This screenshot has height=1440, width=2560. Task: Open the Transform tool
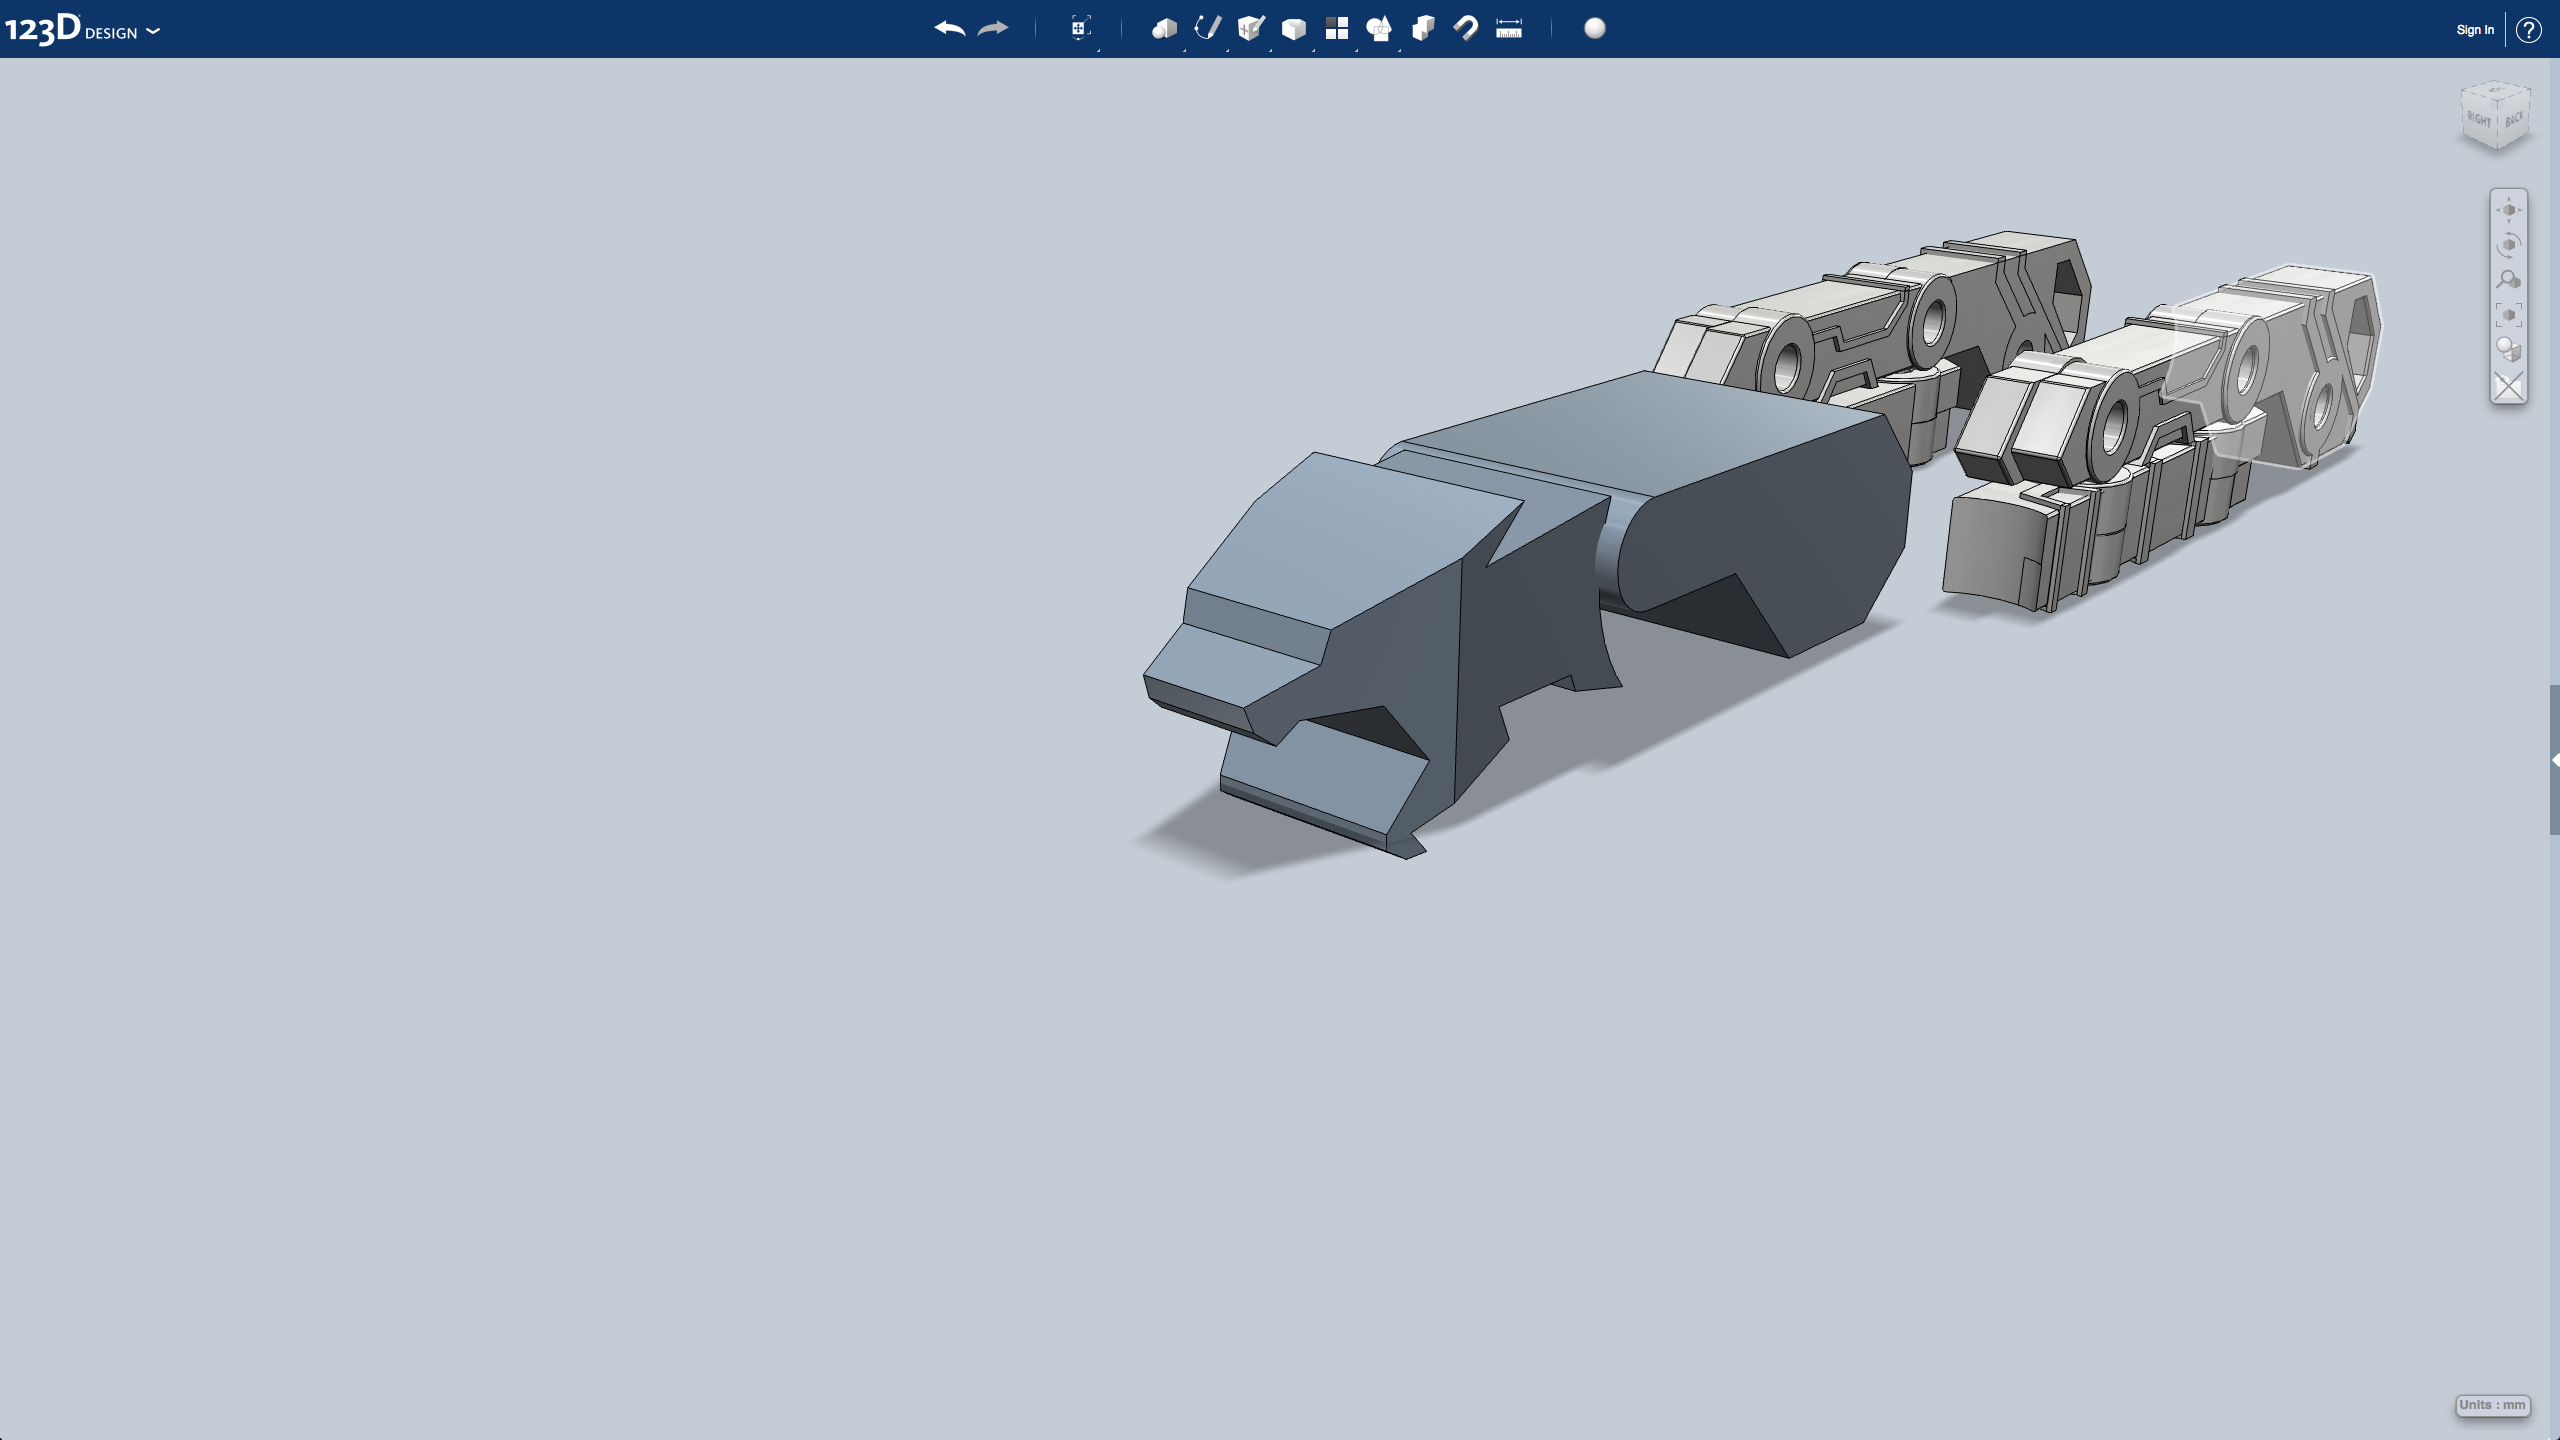pos(1080,29)
